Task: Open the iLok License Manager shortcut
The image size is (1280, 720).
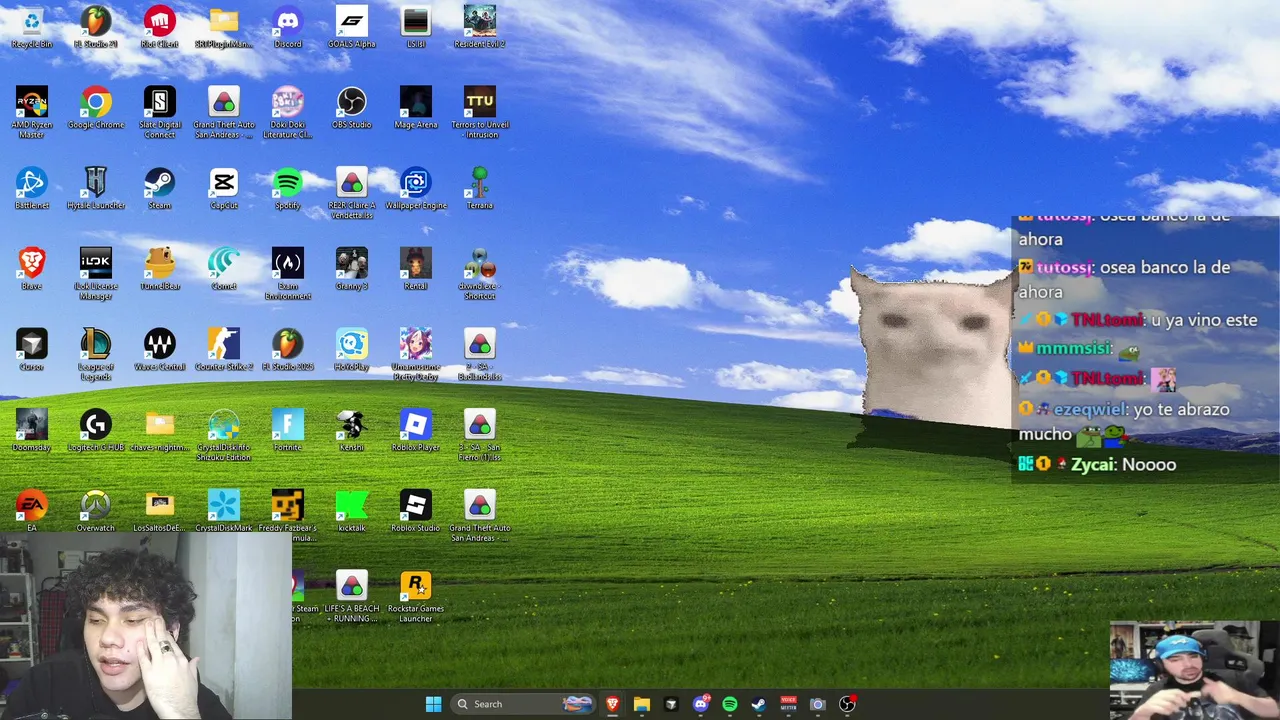Action: tap(96, 274)
